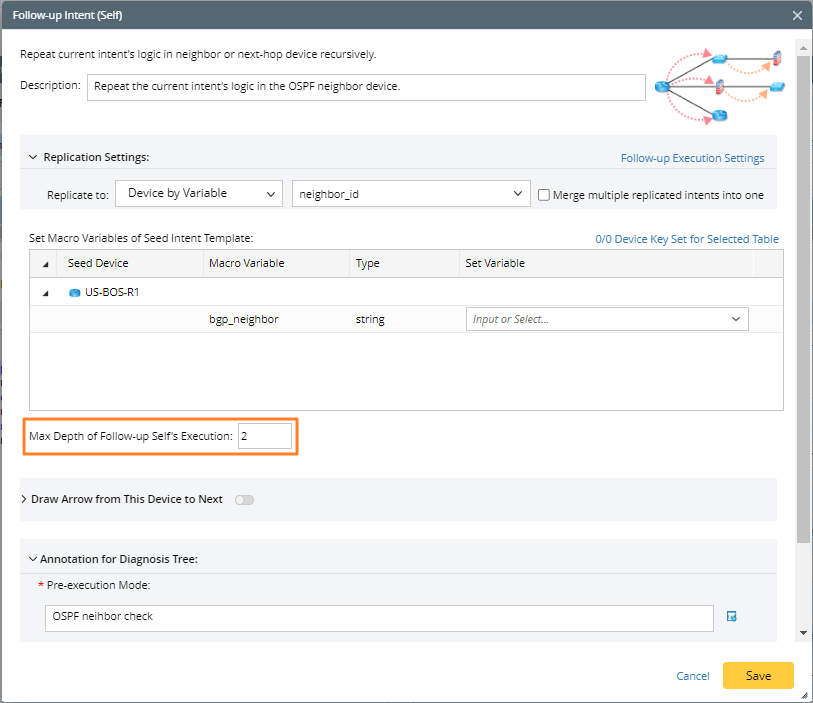Screen dimensions: 813x703
Task: Enable Merge multiple replicated intents checkbox
Action: pyautogui.click(x=544, y=195)
